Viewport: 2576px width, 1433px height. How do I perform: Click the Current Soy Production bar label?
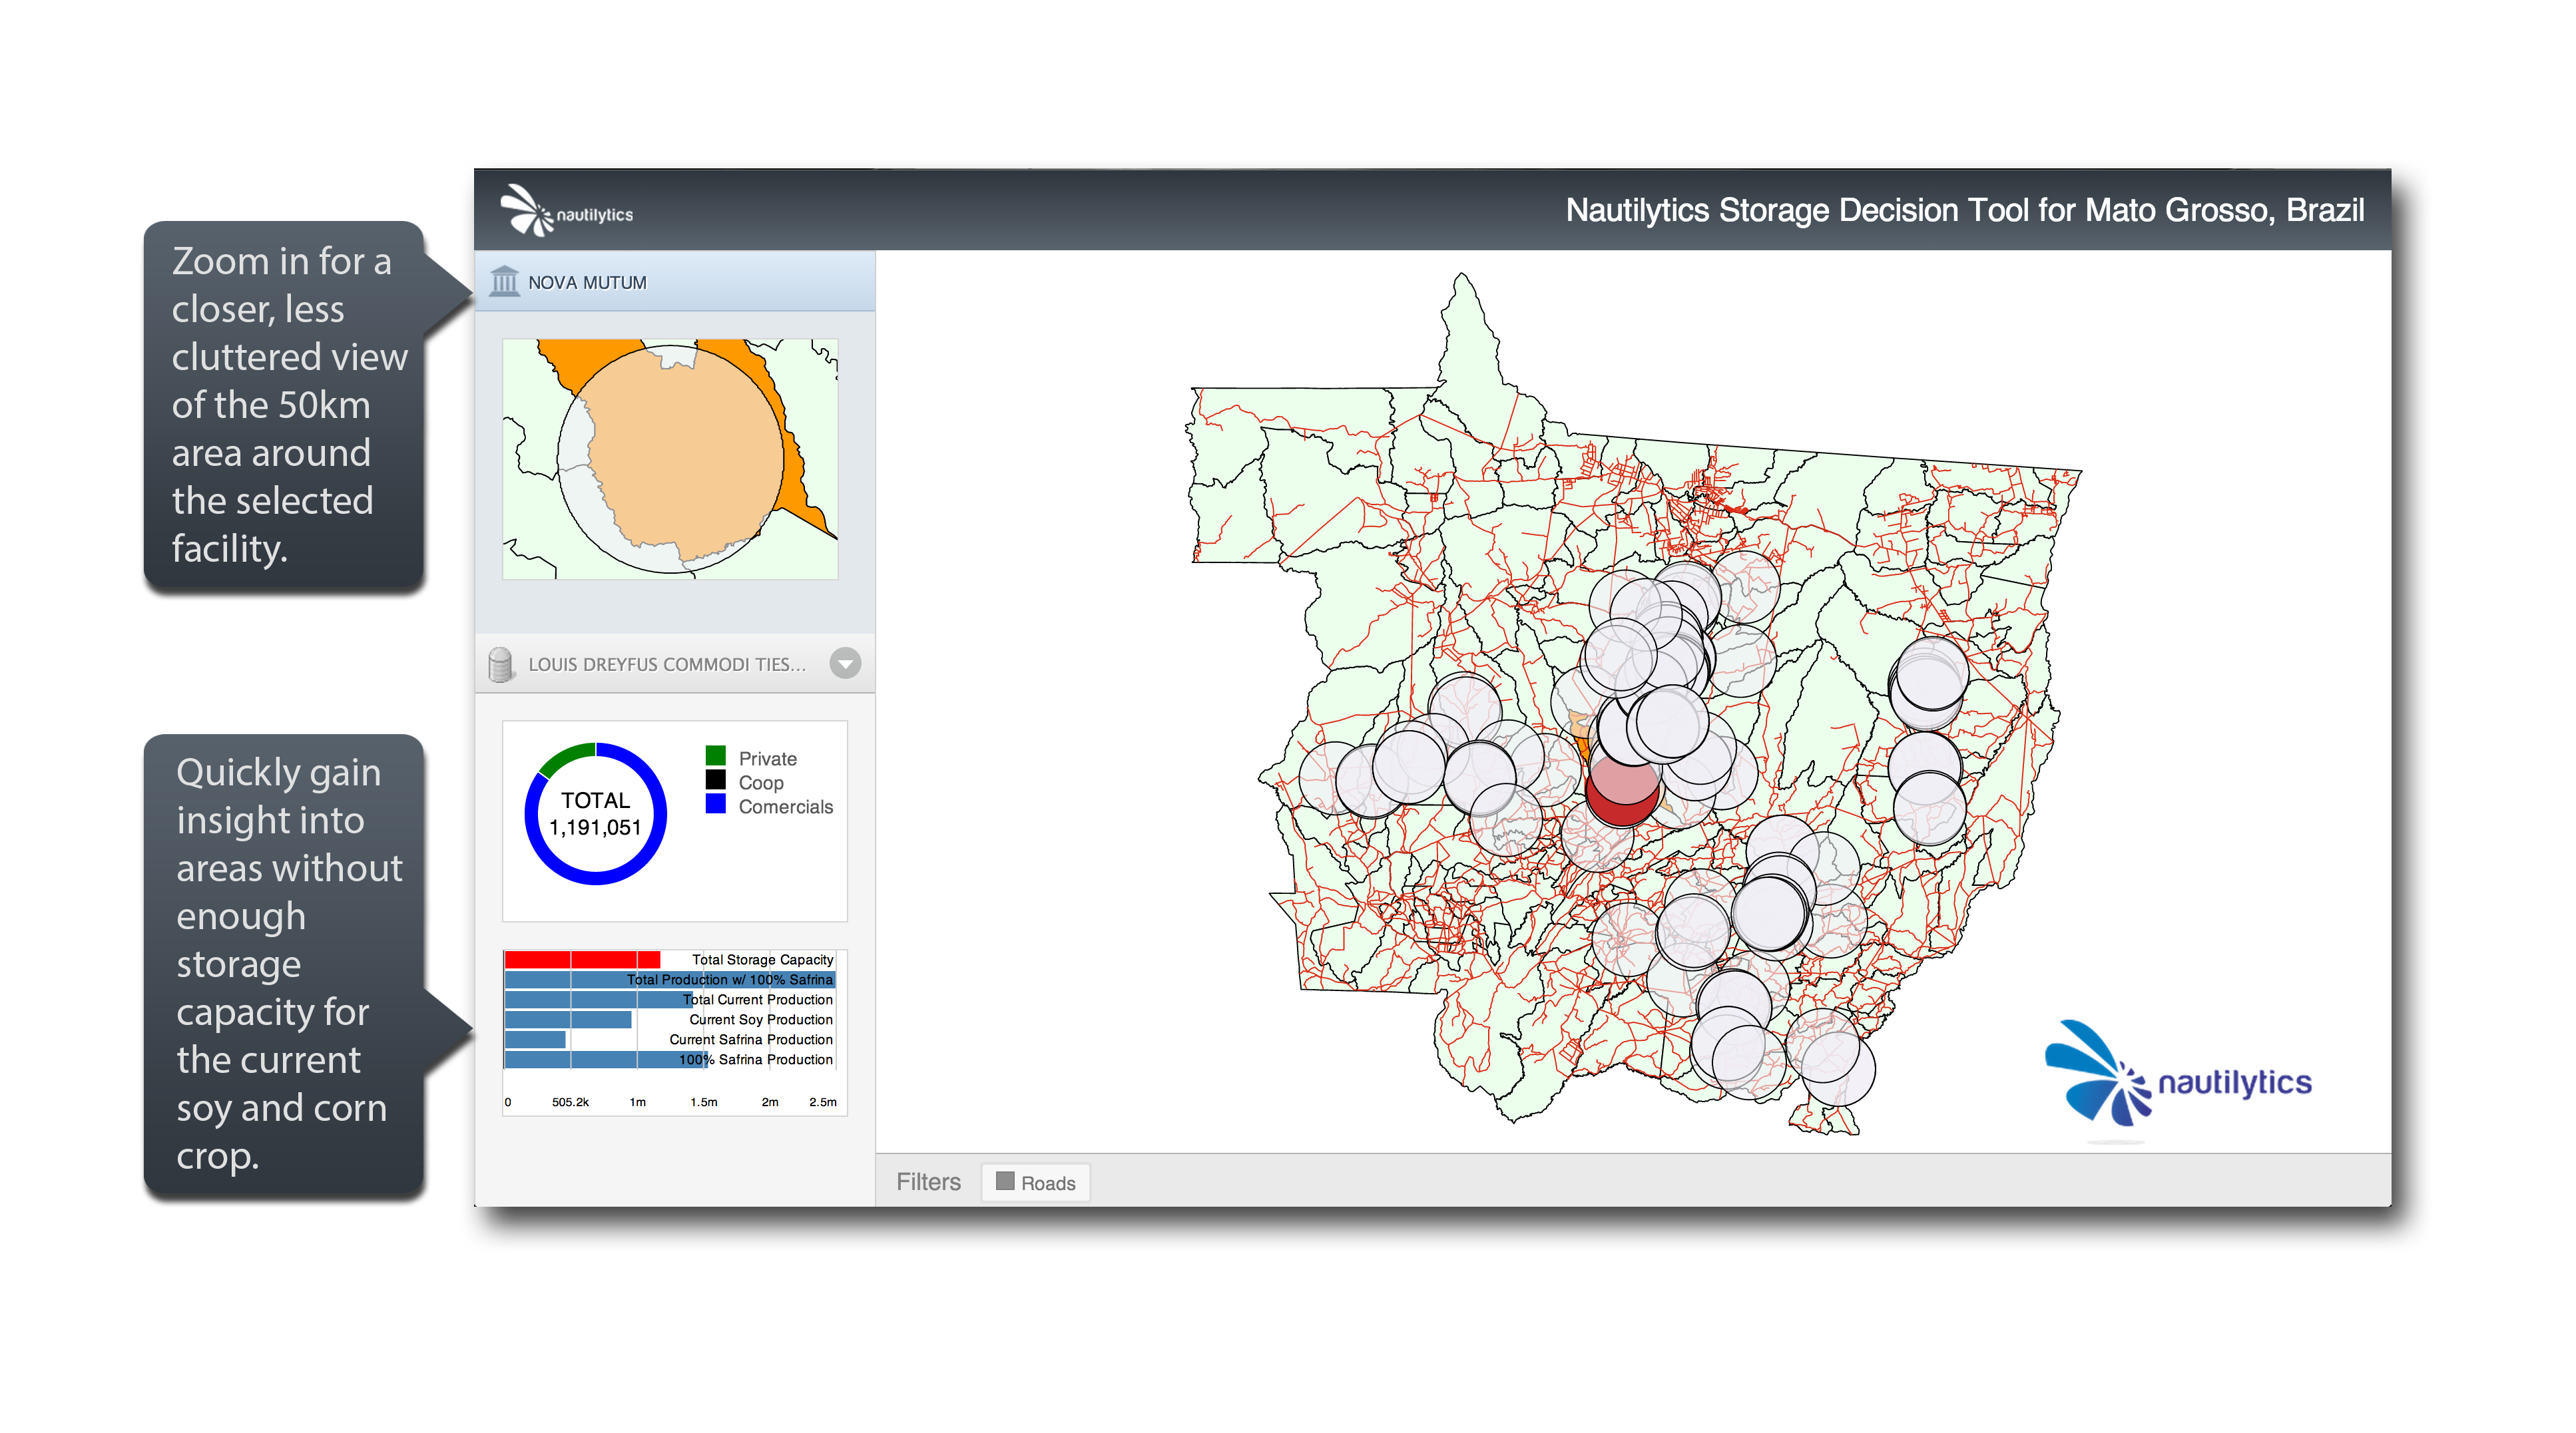pyautogui.click(x=761, y=1020)
